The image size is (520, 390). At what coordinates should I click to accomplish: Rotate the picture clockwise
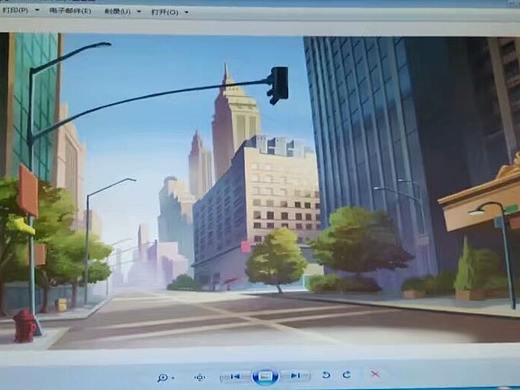click(347, 375)
